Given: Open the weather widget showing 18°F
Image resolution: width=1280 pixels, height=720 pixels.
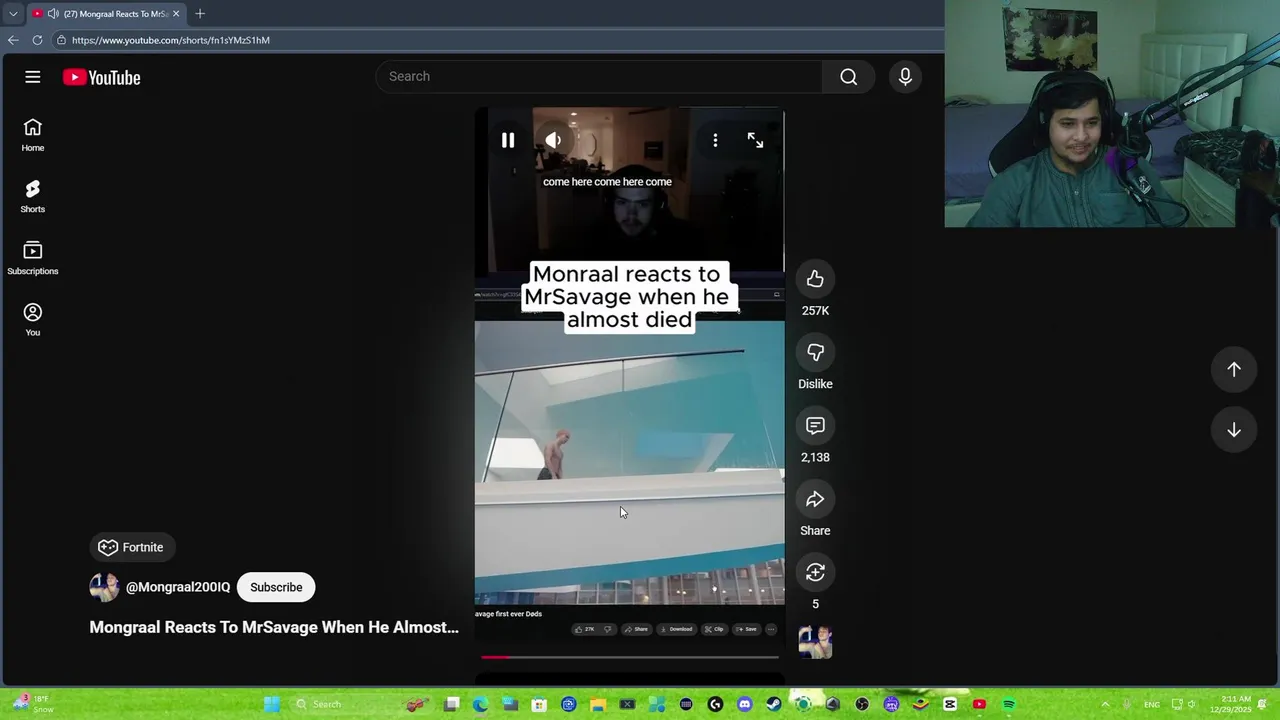Looking at the screenshot, I should [32, 704].
